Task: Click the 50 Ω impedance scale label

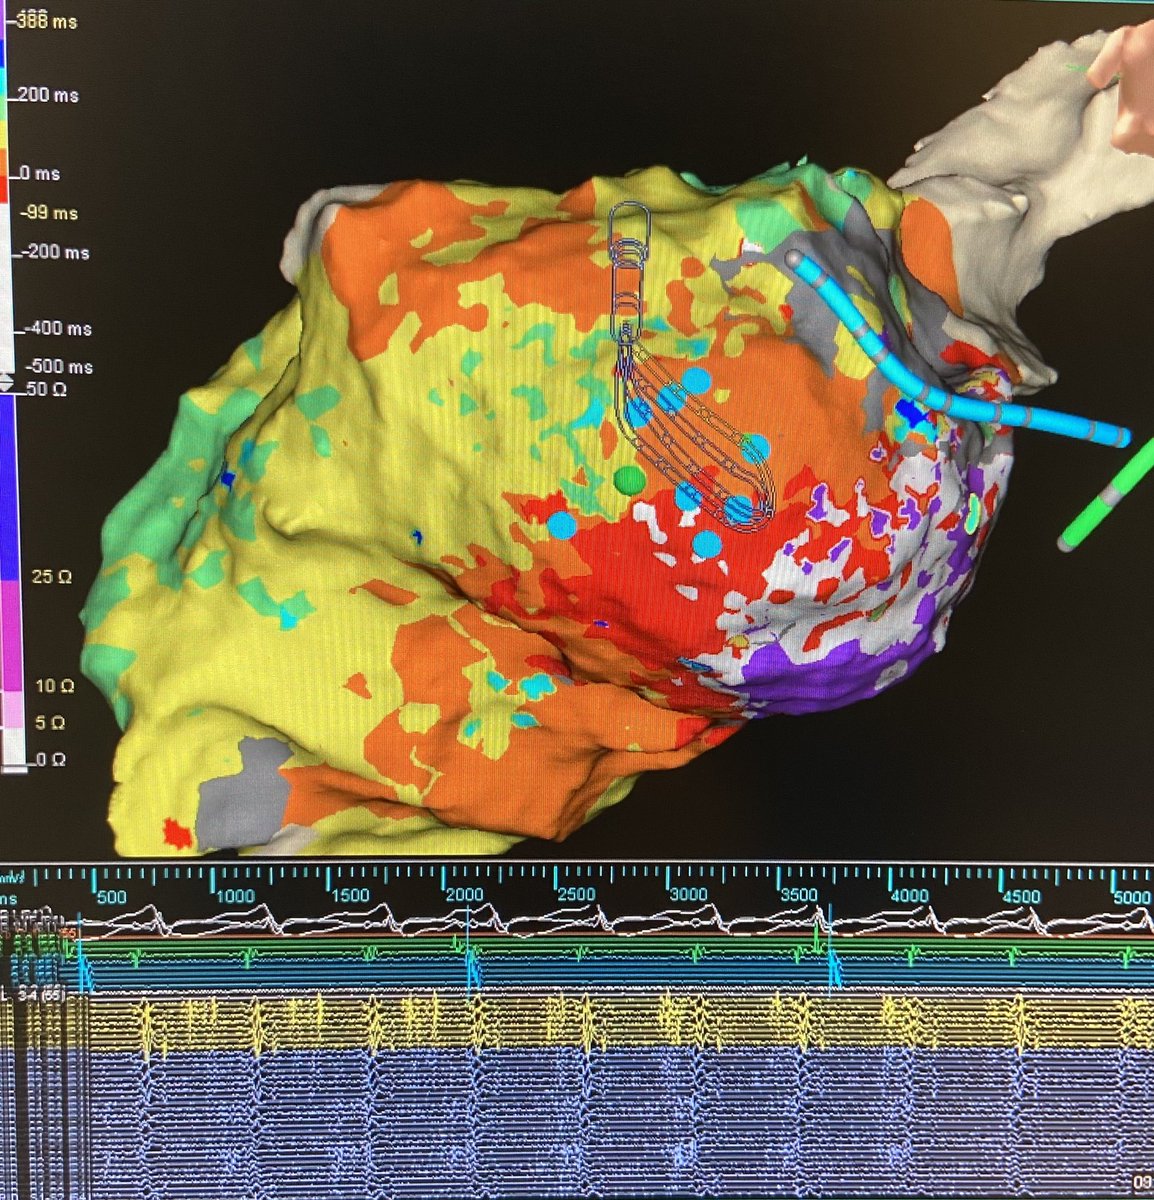Action: click(46, 389)
